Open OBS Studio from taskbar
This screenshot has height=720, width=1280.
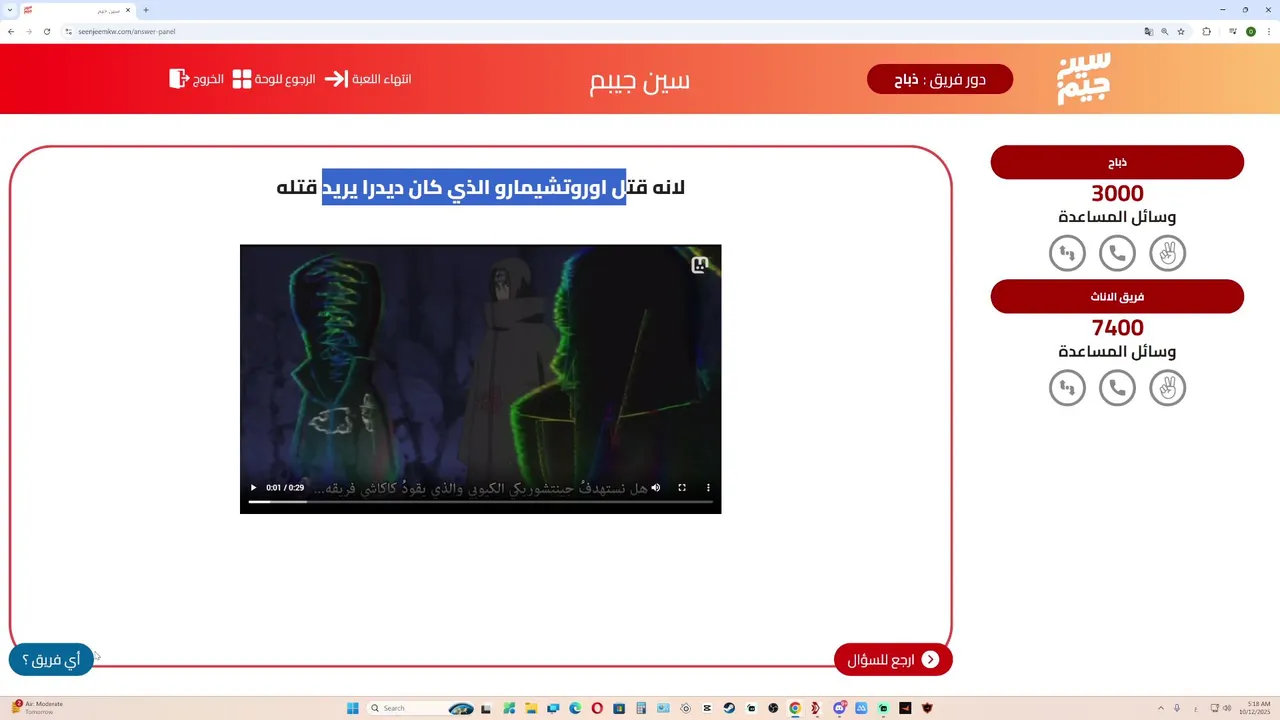pyautogui.click(x=773, y=708)
